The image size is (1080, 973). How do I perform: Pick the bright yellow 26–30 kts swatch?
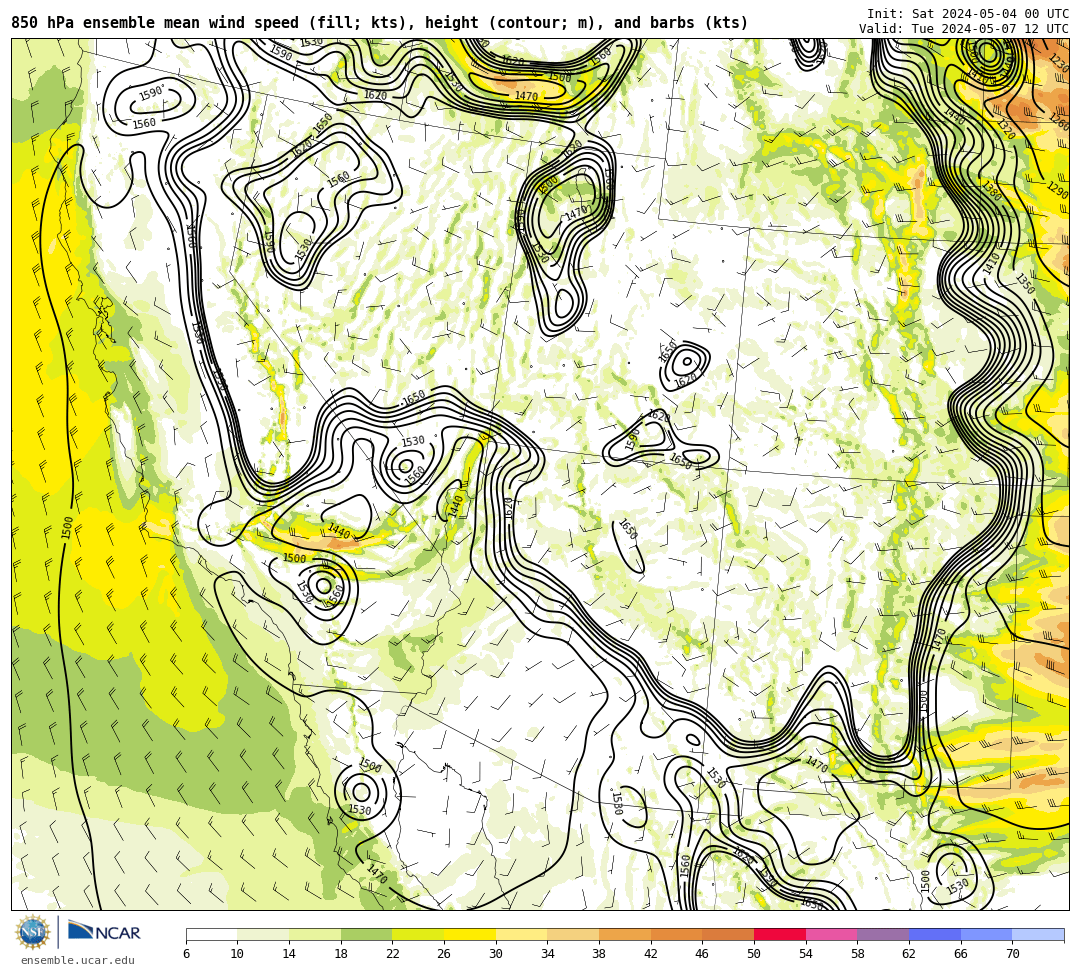470,934
